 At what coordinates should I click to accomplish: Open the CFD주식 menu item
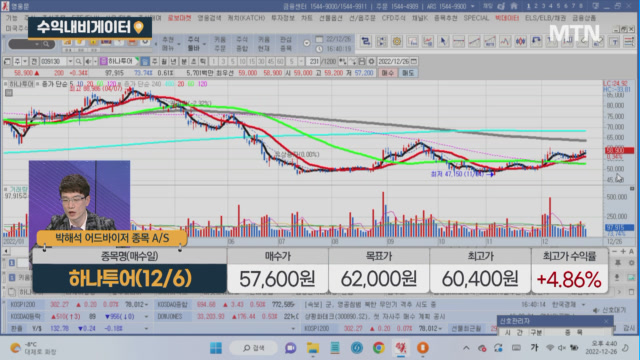click(393, 18)
